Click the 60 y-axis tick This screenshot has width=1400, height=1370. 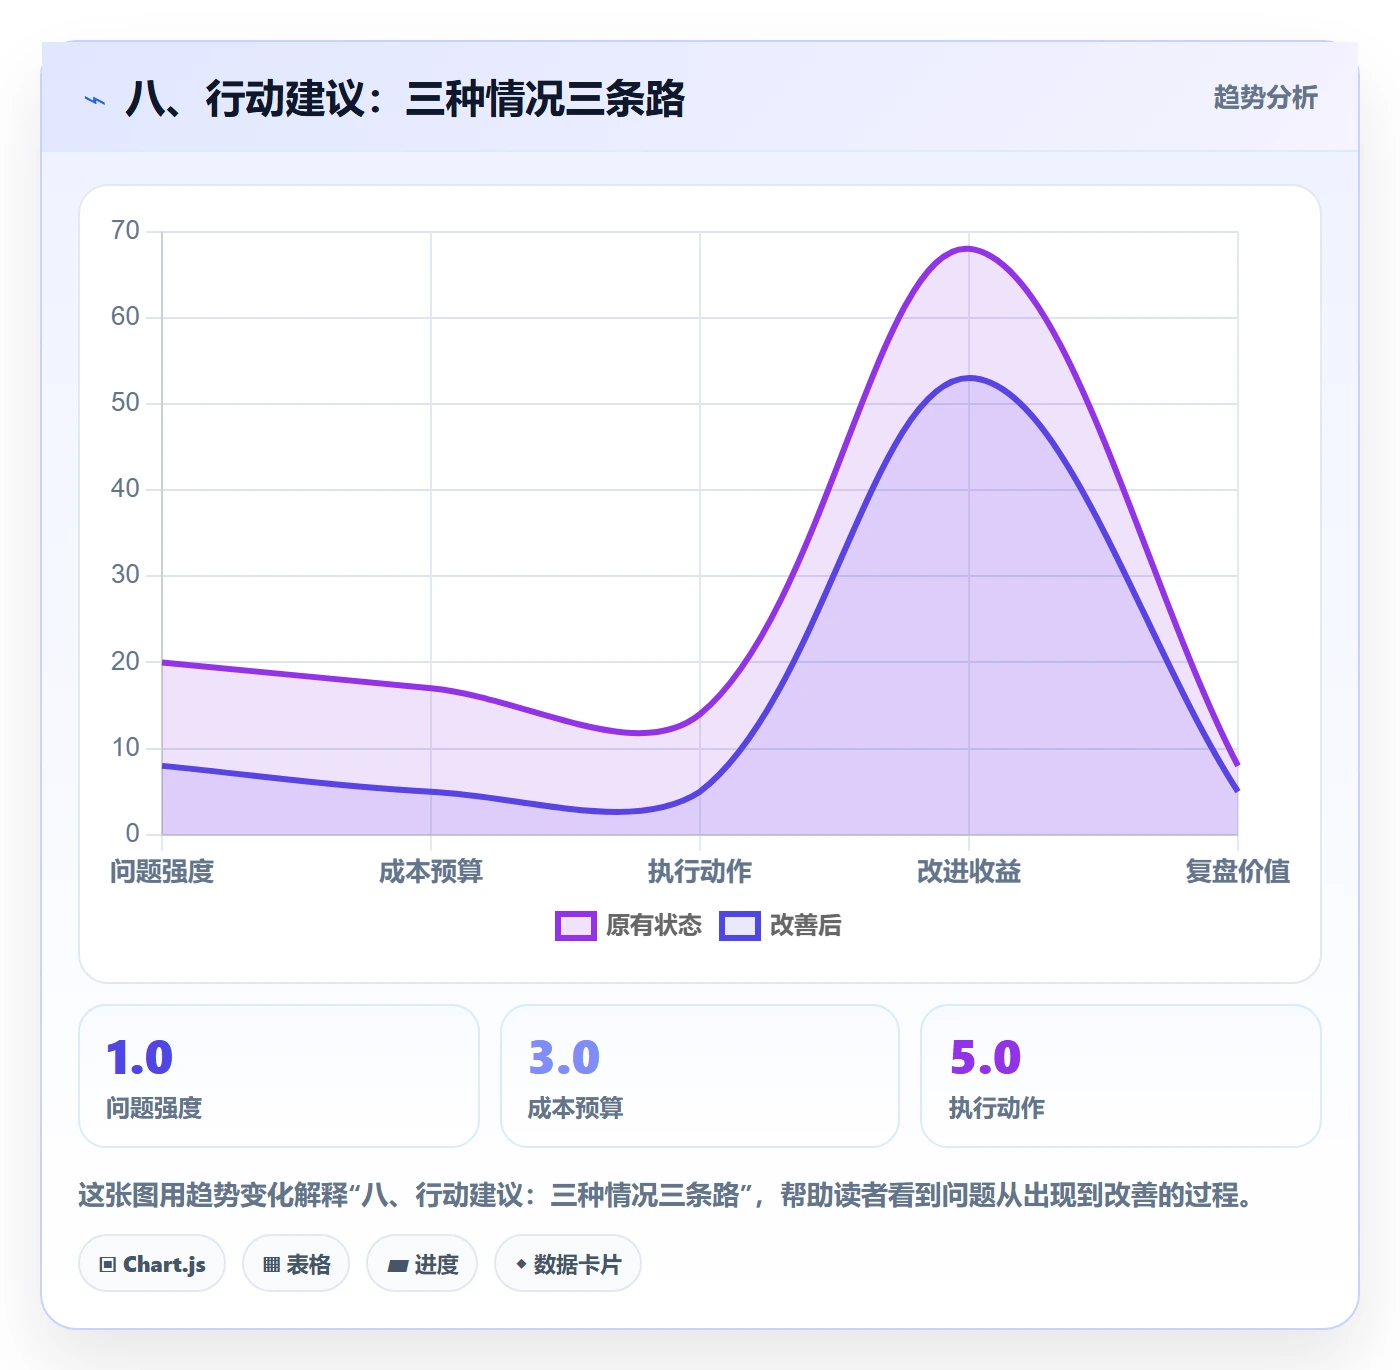[x=125, y=317]
